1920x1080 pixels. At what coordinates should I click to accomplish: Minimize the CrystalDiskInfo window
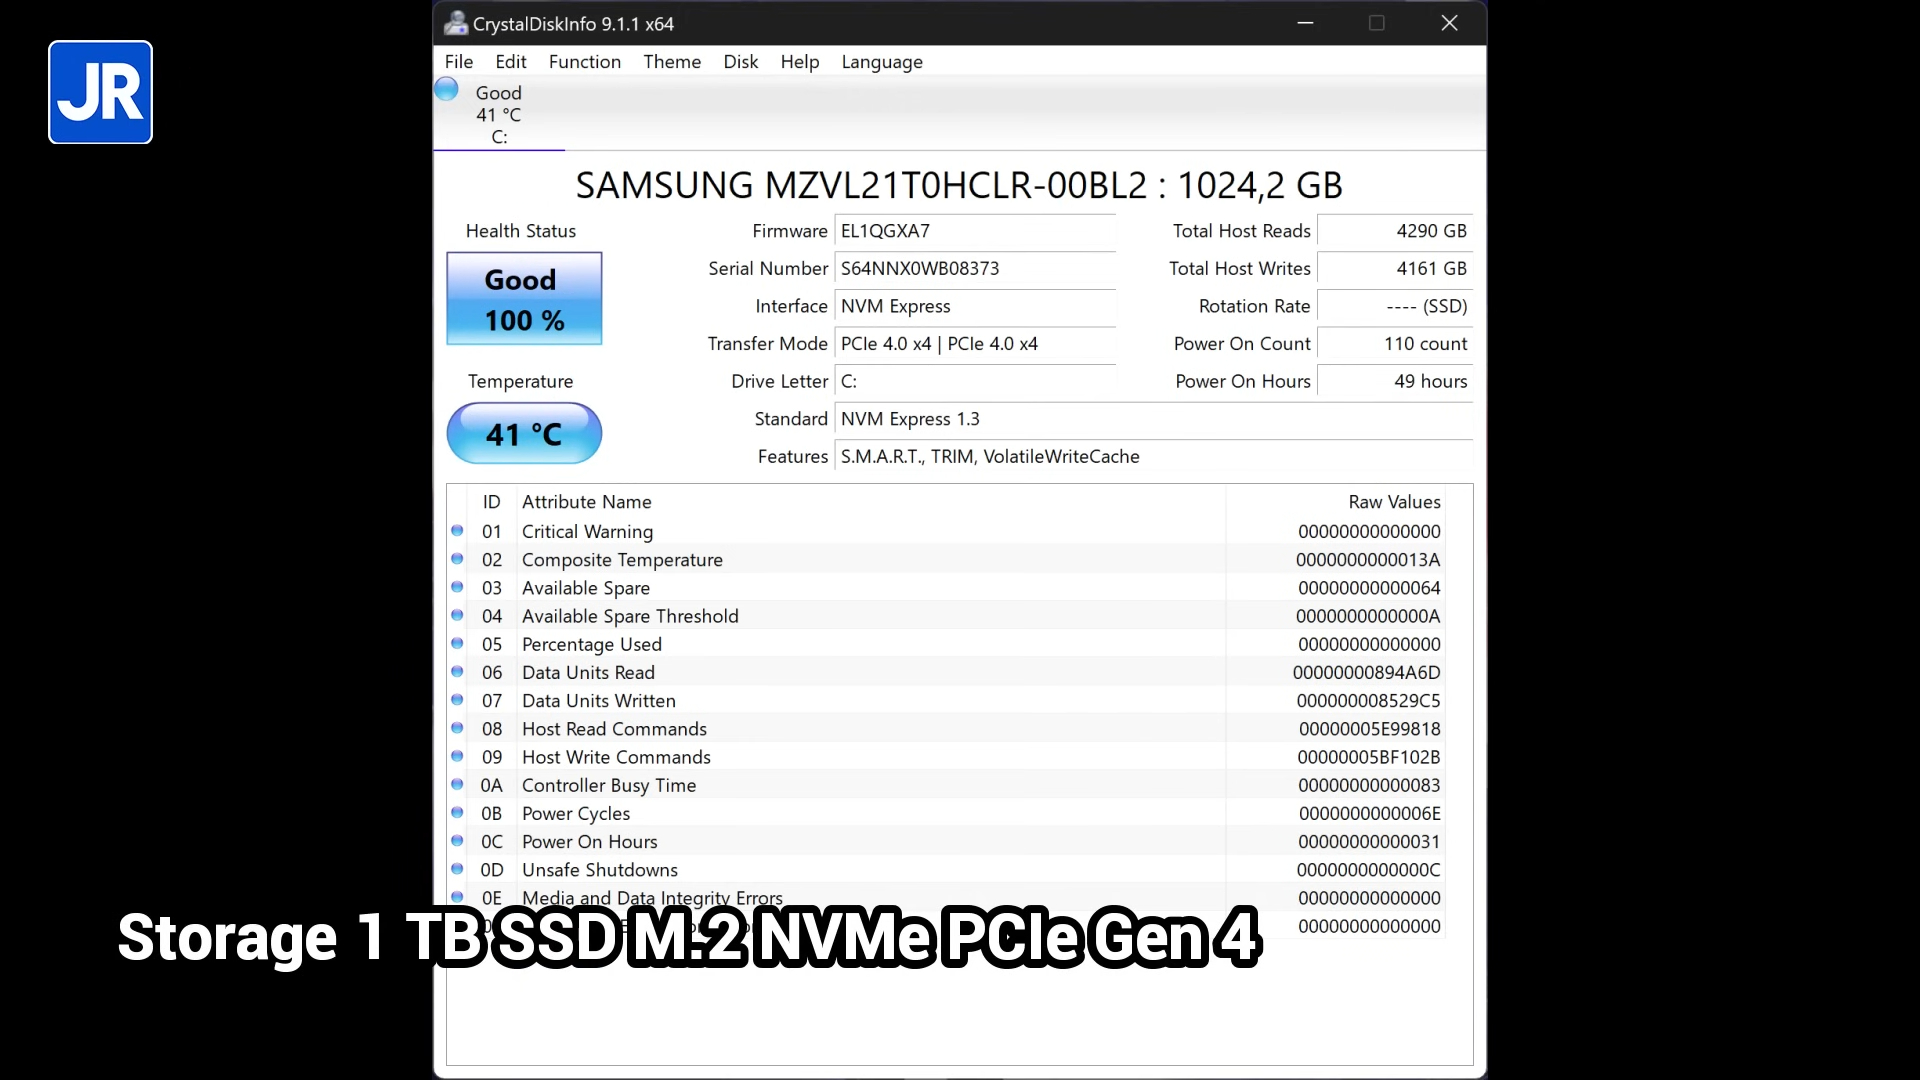point(1305,23)
